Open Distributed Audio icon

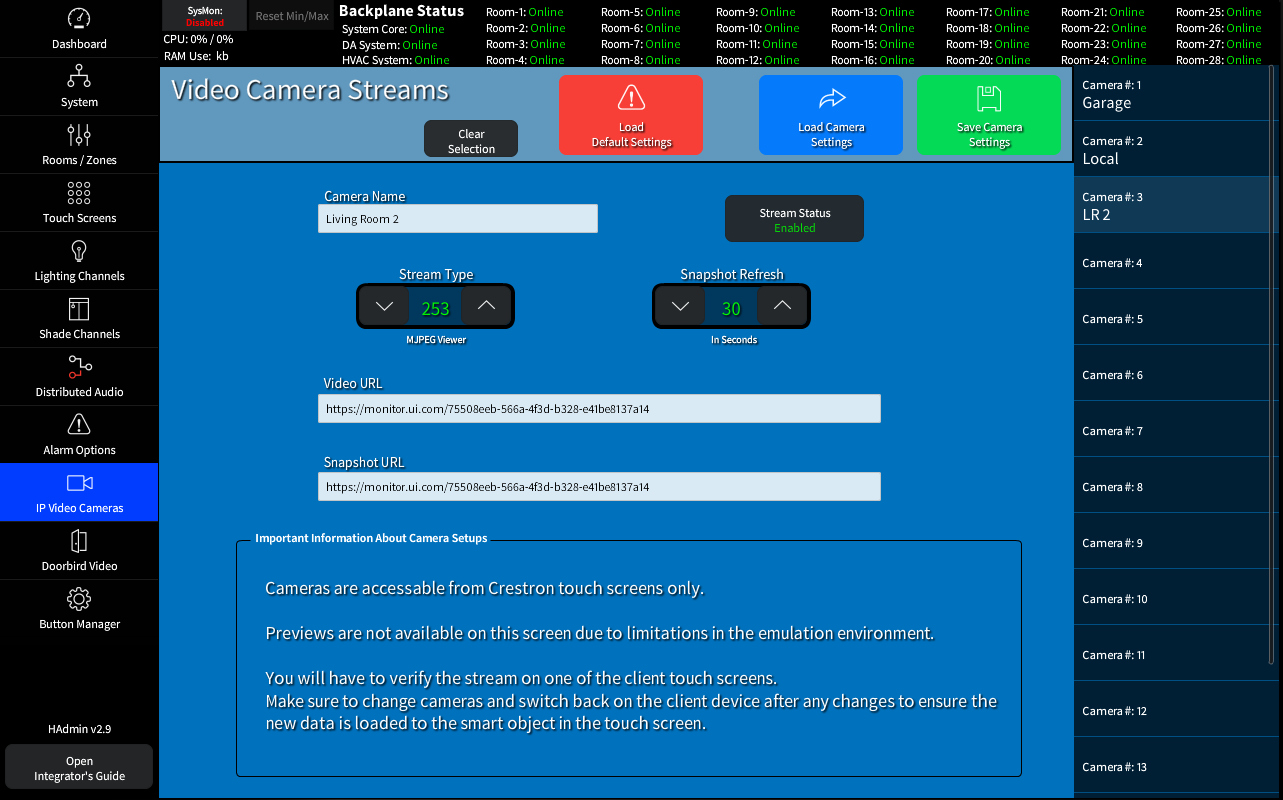point(79,366)
